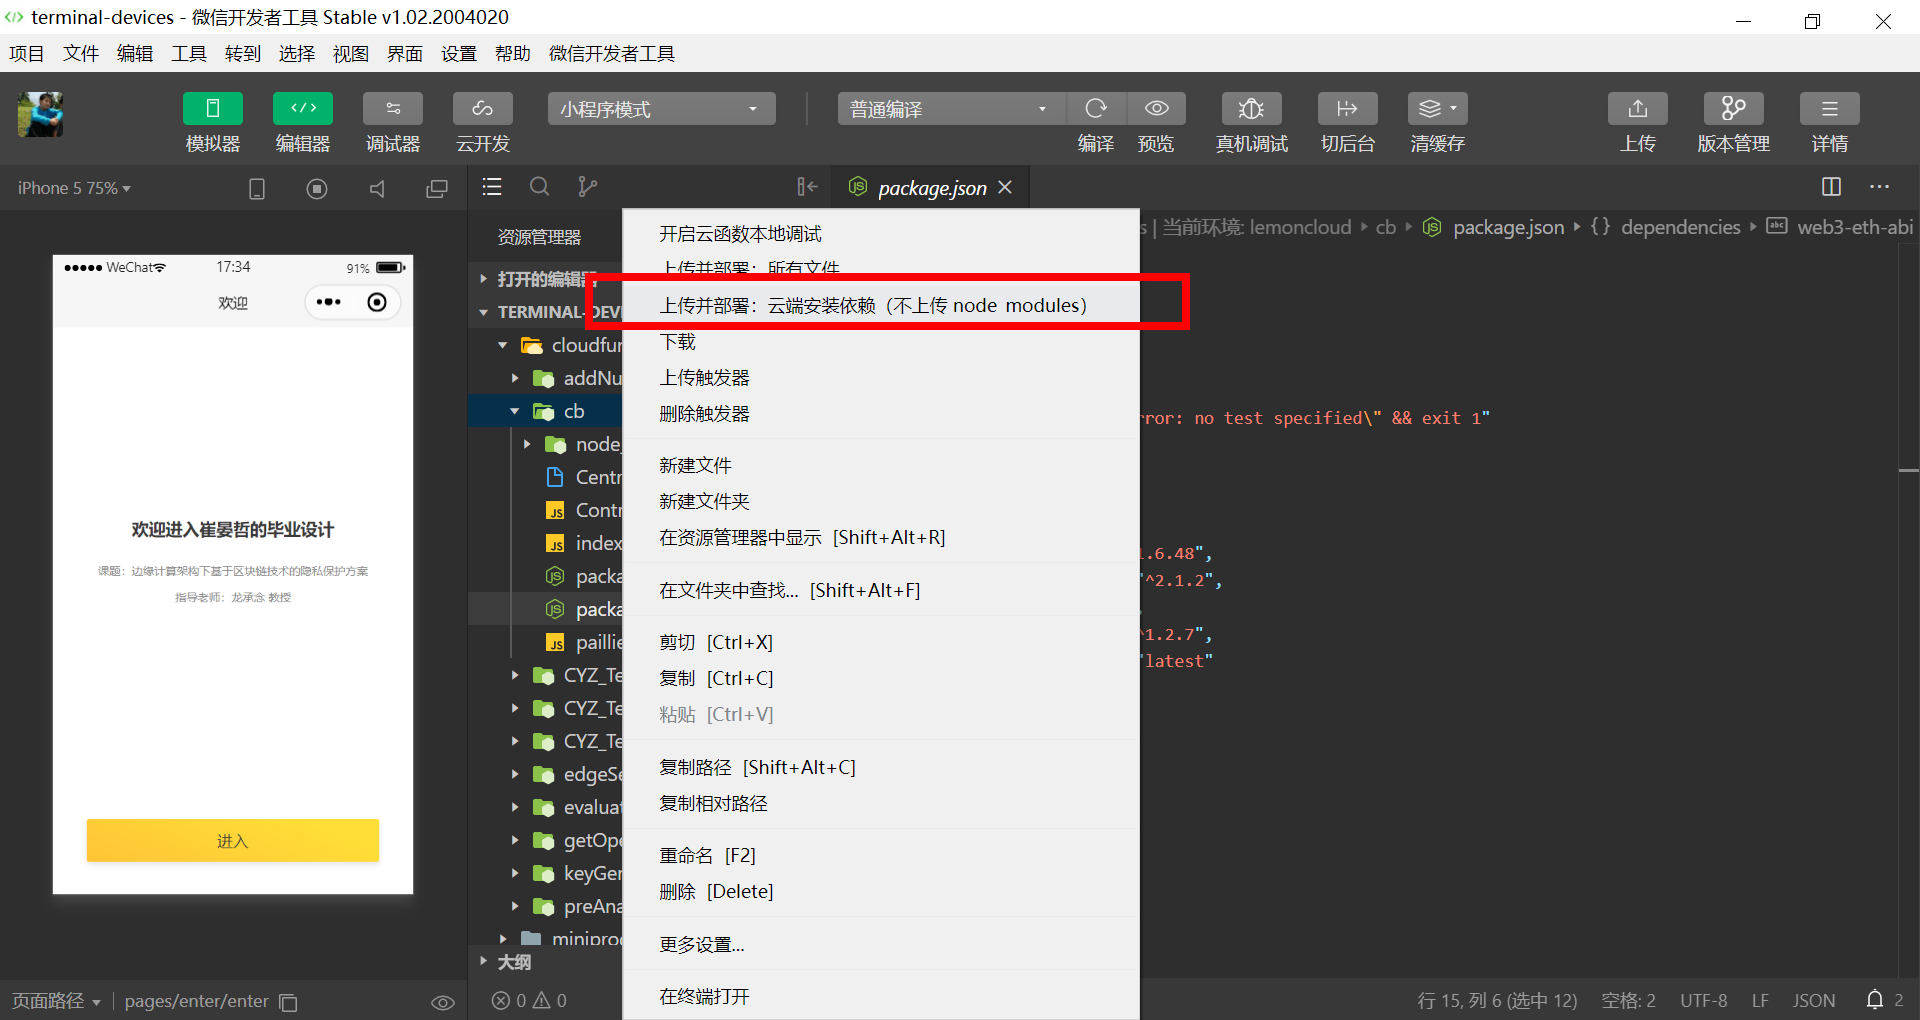Screen dimensions: 1920x1020
Task: Click the 进入 button in simulator
Action: coord(233,841)
